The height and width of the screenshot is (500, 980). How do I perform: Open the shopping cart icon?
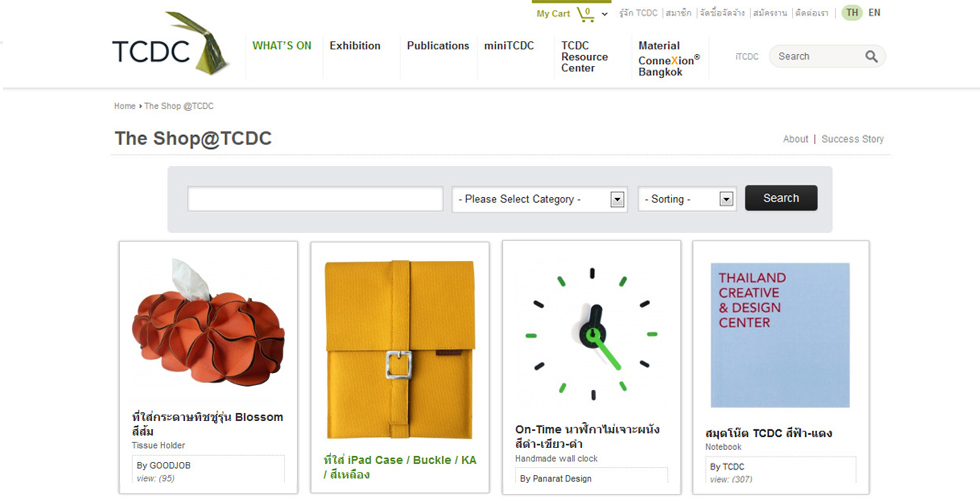tap(586, 14)
